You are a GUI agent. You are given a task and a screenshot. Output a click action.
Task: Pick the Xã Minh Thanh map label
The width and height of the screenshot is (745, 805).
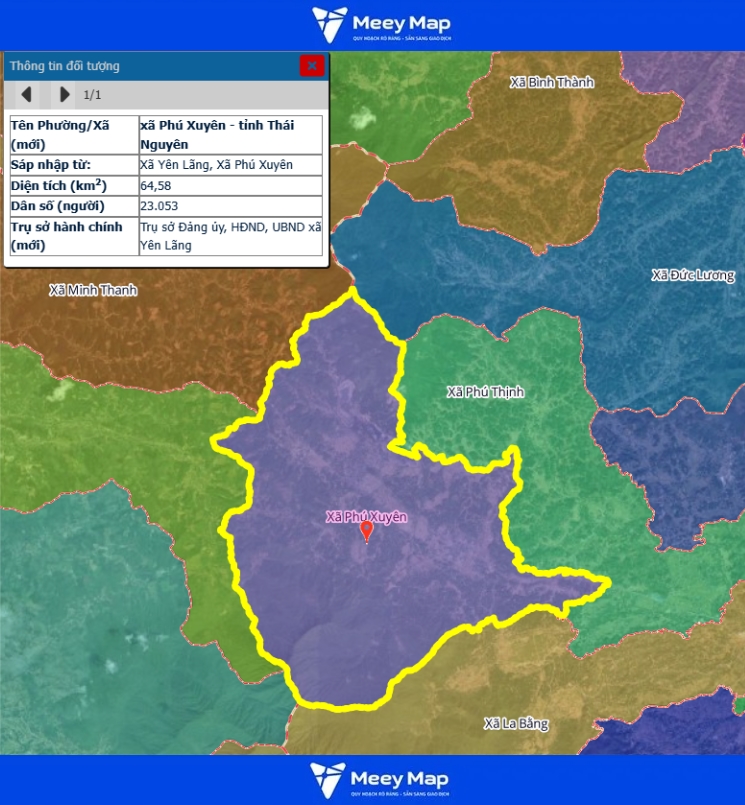[x=93, y=290]
